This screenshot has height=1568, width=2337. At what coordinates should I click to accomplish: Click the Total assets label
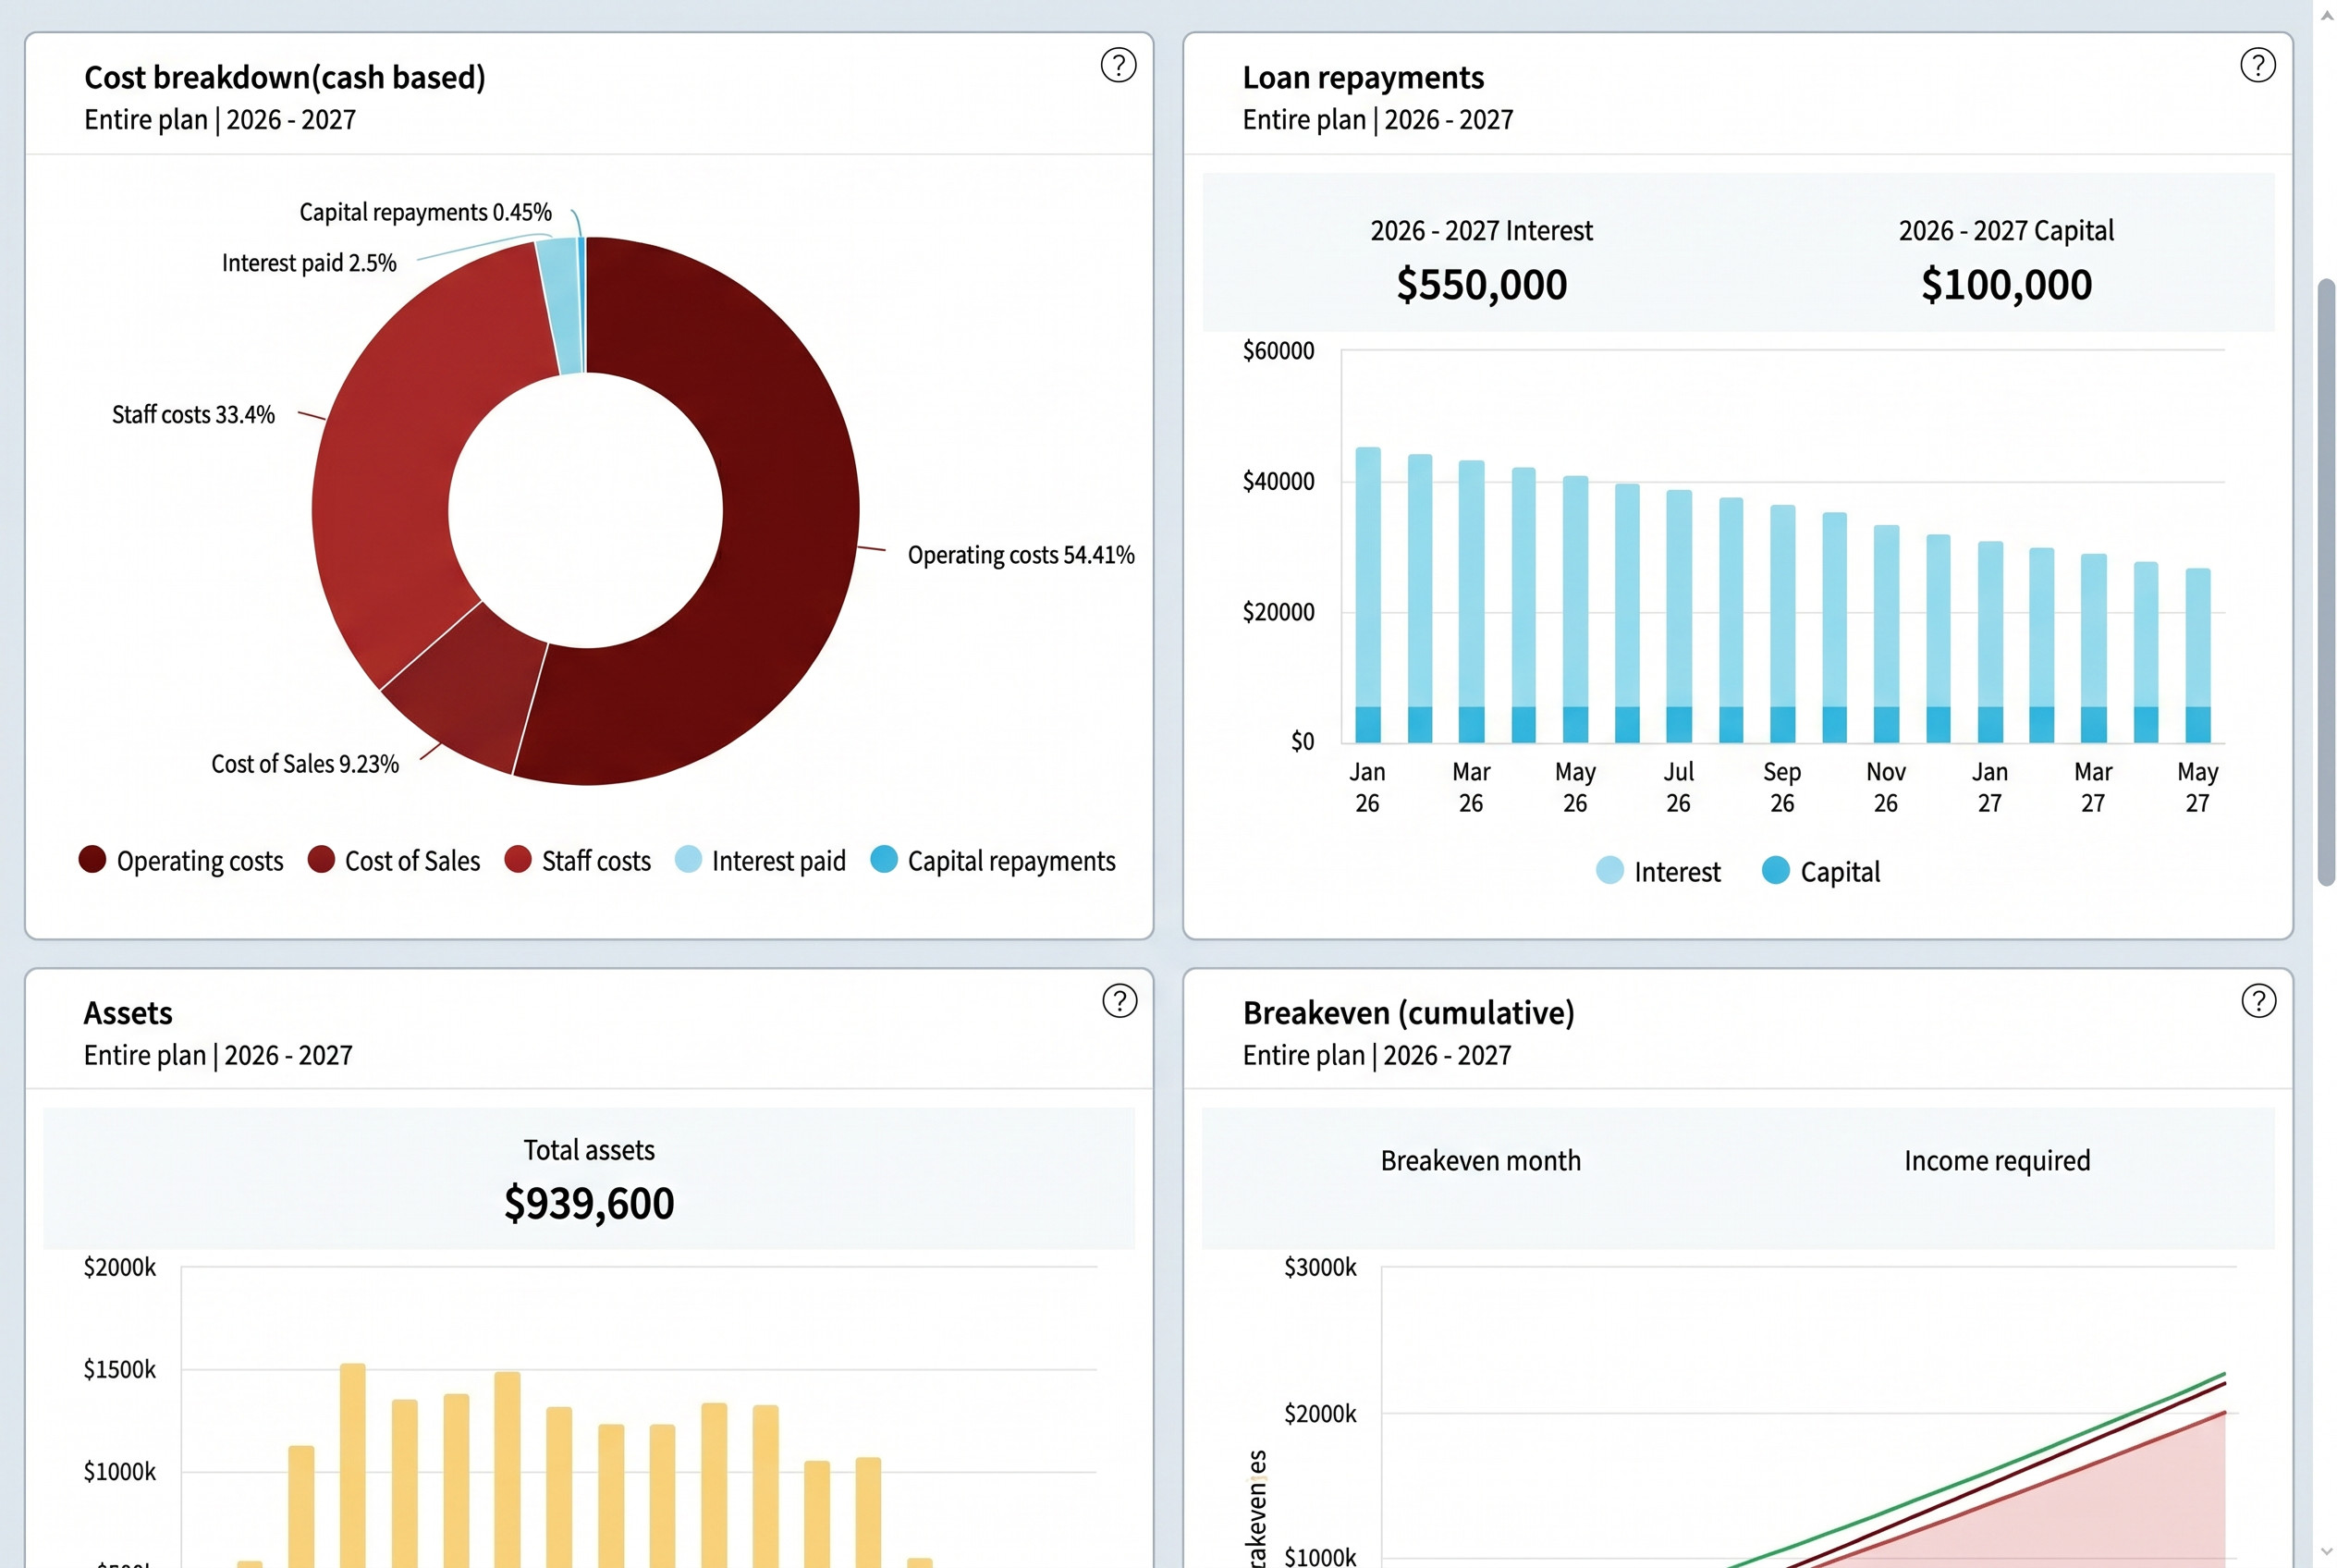[589, 1150]
